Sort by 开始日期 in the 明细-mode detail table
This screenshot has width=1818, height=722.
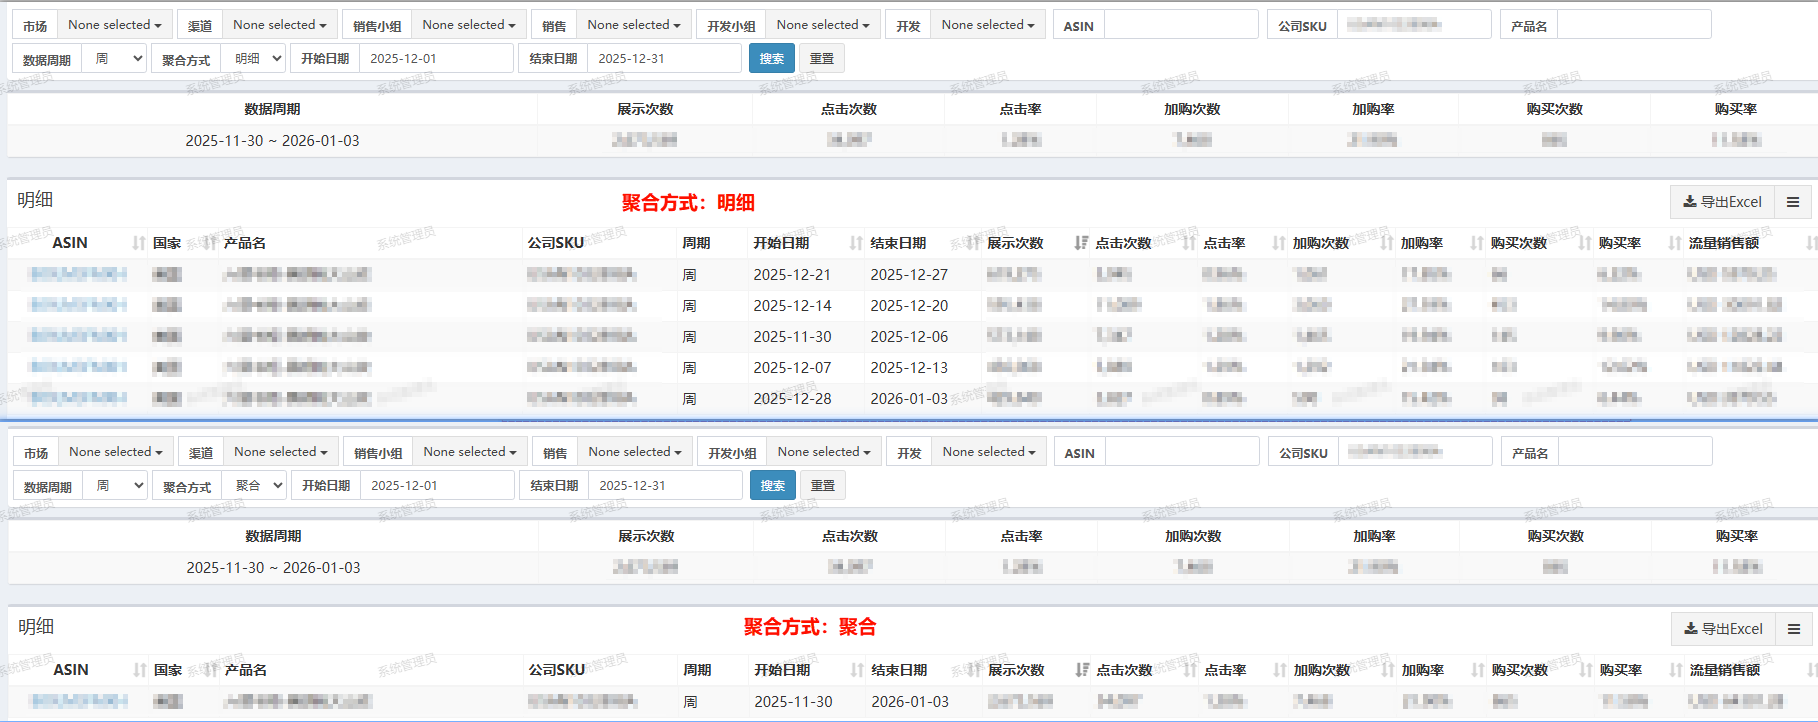[856, 243]
